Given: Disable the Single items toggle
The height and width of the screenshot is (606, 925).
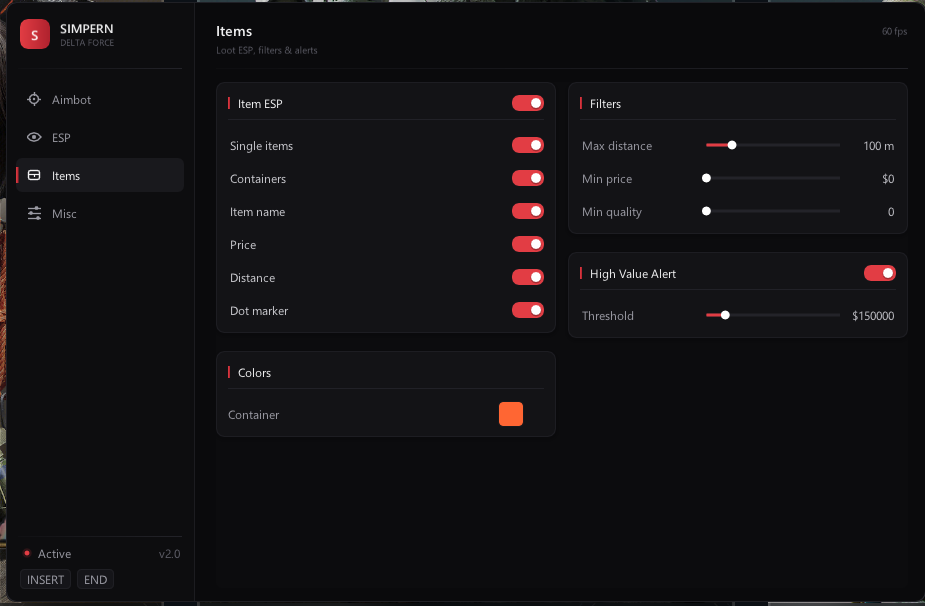Looking at the screenshot, I should coord(527,145).
